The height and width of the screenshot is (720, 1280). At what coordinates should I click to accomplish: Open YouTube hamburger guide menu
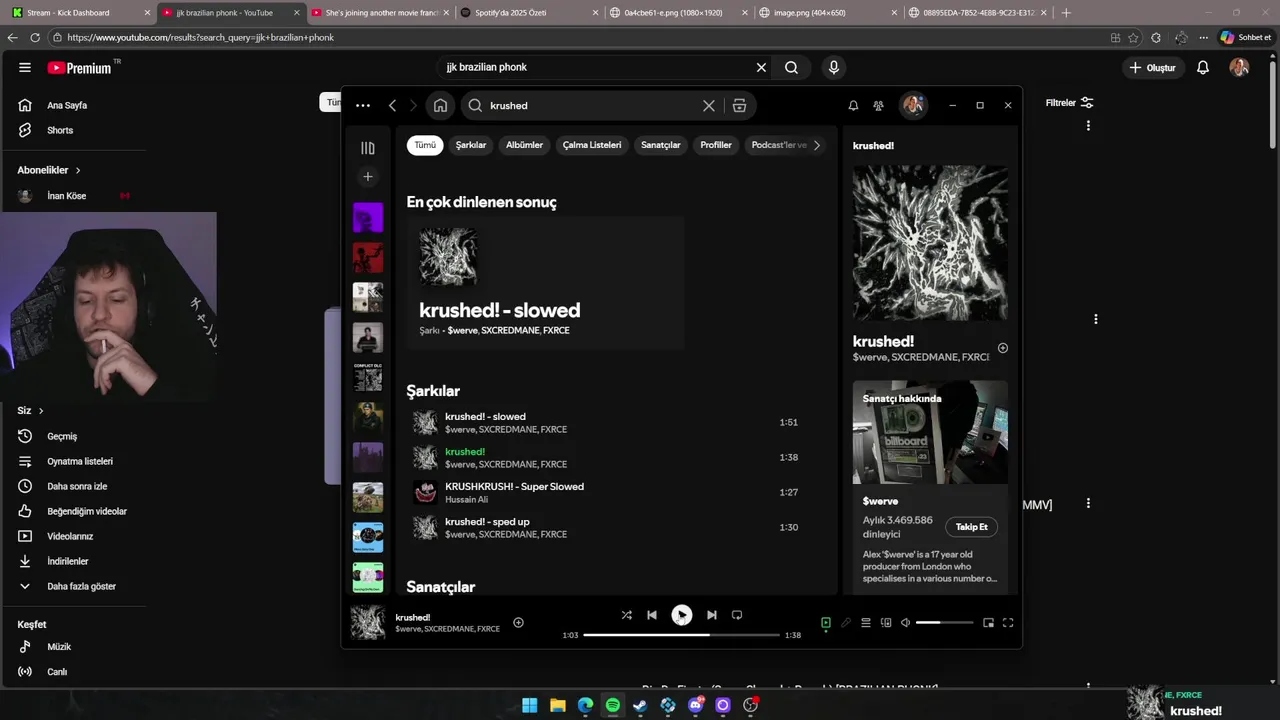(25, 67)
